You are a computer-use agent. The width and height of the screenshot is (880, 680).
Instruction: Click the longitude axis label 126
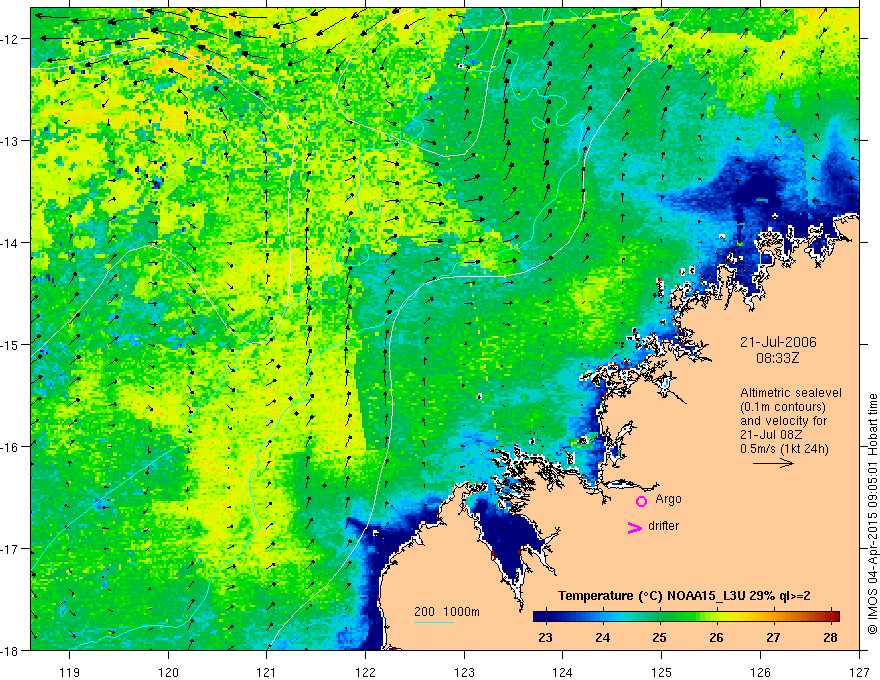(x=760, y=672)
